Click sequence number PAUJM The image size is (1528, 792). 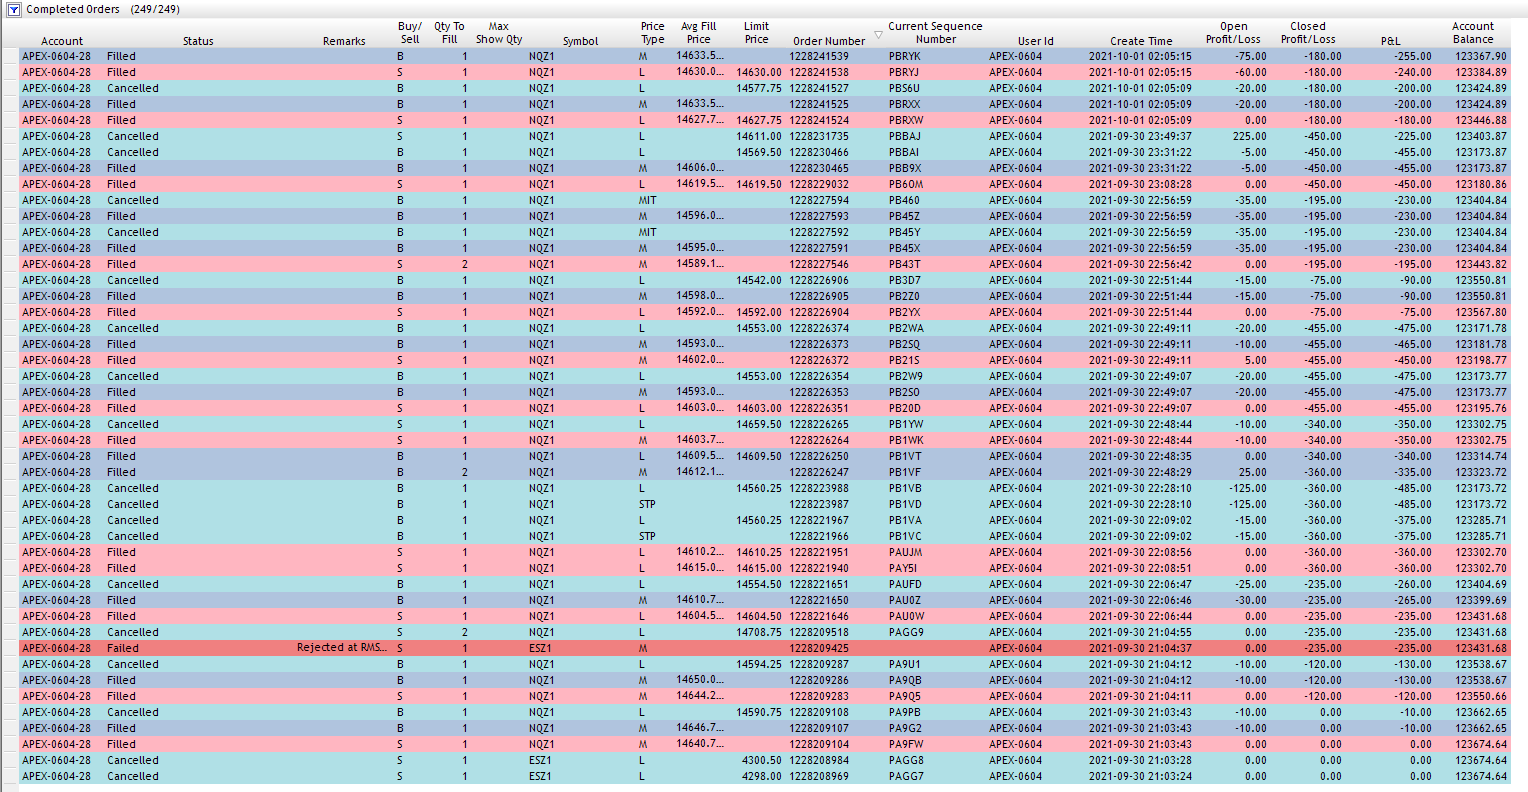[x=905, y=552]
